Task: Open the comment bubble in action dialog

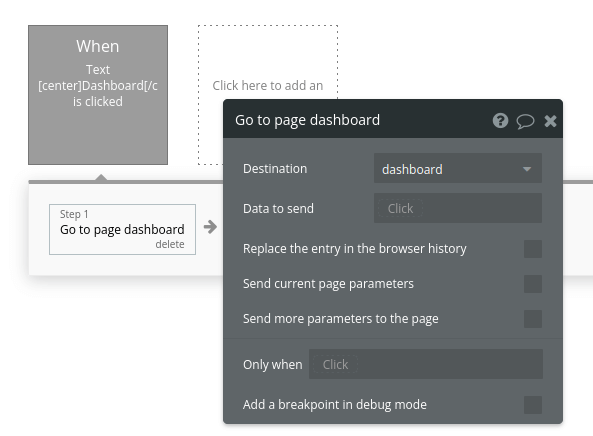Action: 525,121
